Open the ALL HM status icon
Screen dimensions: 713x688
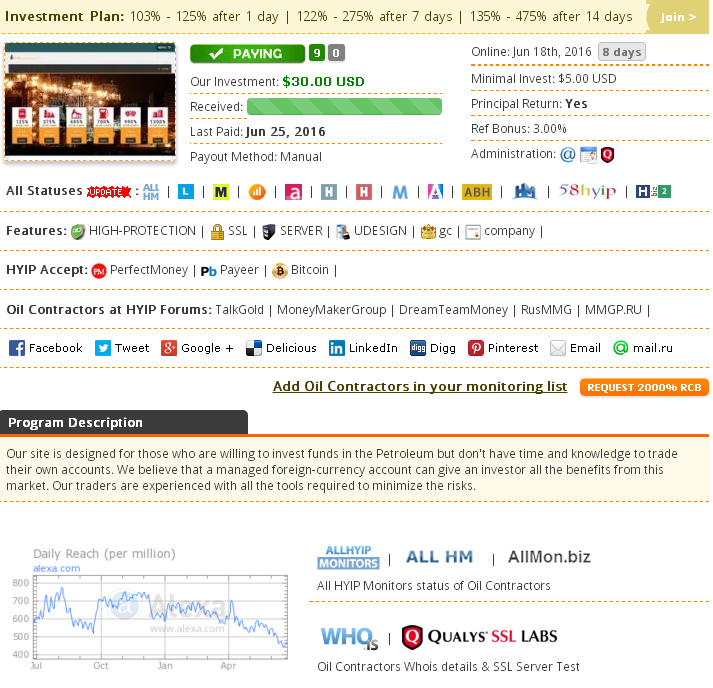(x=151, y=191)
